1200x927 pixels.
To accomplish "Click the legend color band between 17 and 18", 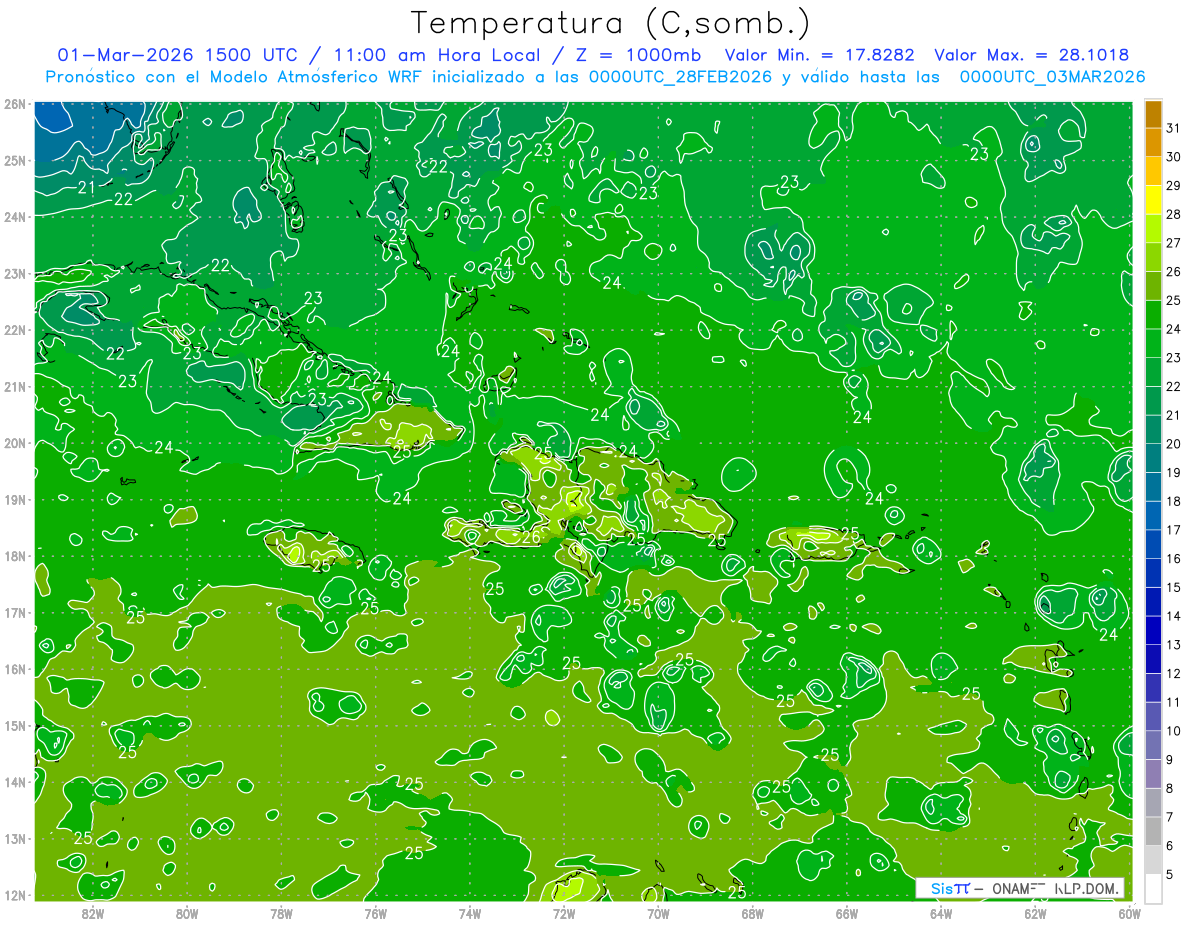I will 1153,516.
